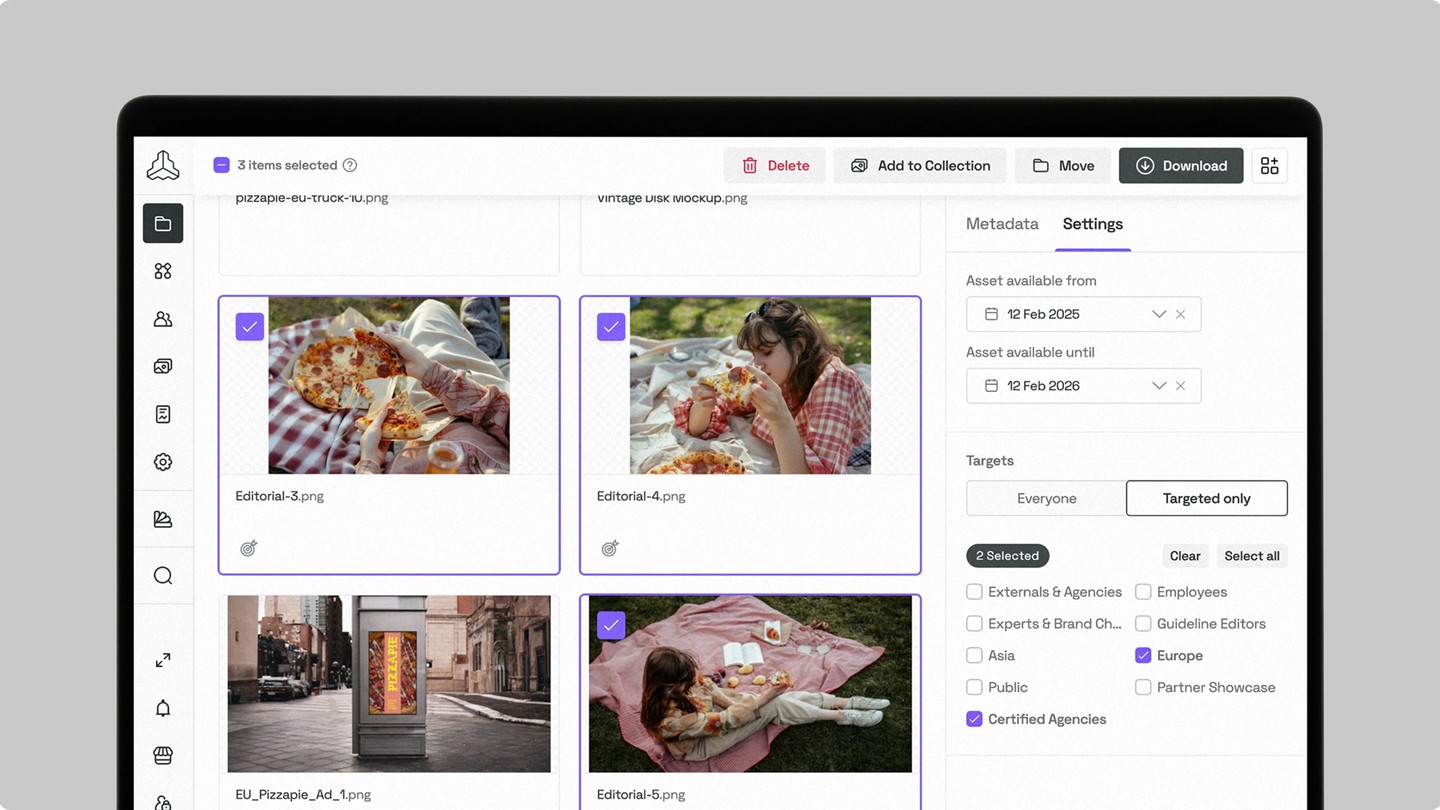Image resolution: width=1440 pixels, height=810 pixels.
Task: Open the folder library view in the sidebar
Action: pyautogui.click(x=163, y=223)
